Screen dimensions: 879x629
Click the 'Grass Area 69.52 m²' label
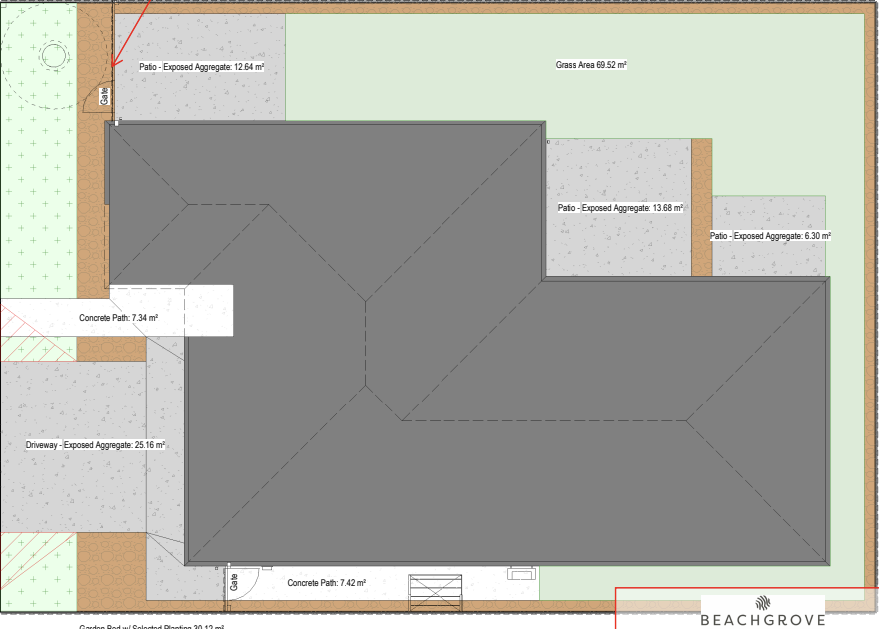[x=591, y=65]
